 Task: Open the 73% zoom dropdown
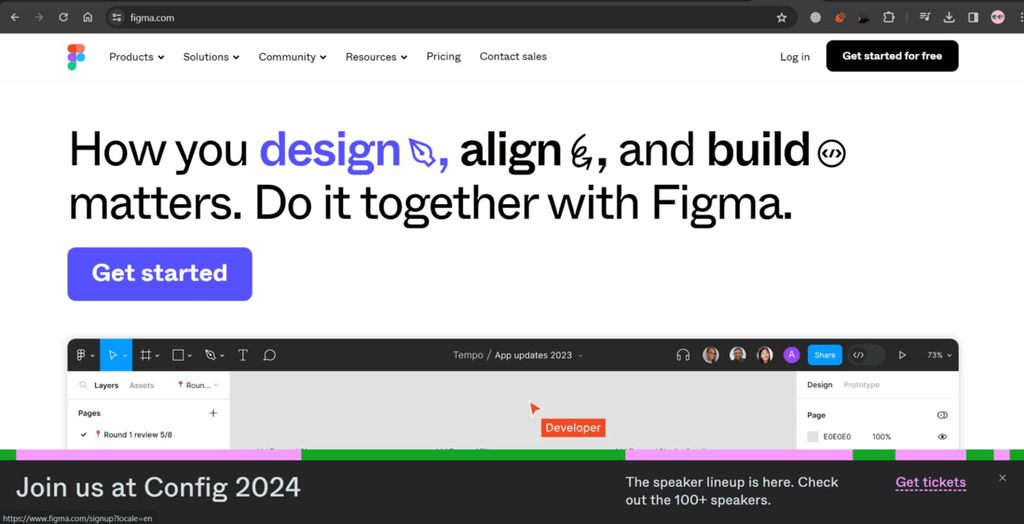(939, 355)
